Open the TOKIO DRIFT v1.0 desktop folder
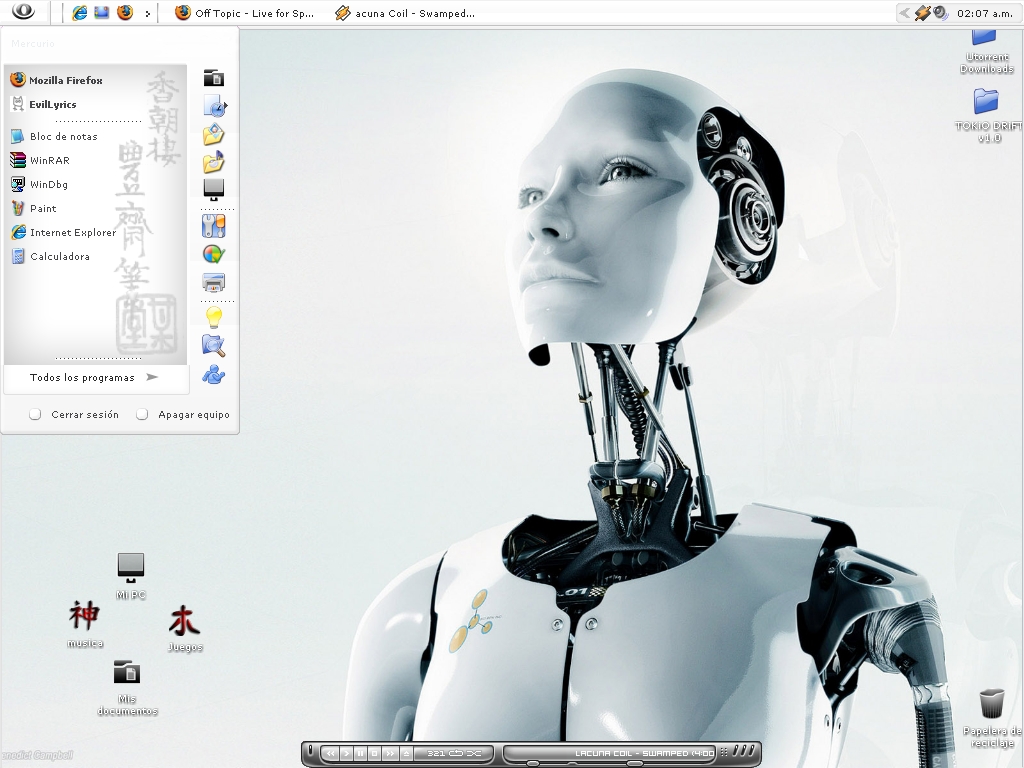 [987, 115]
